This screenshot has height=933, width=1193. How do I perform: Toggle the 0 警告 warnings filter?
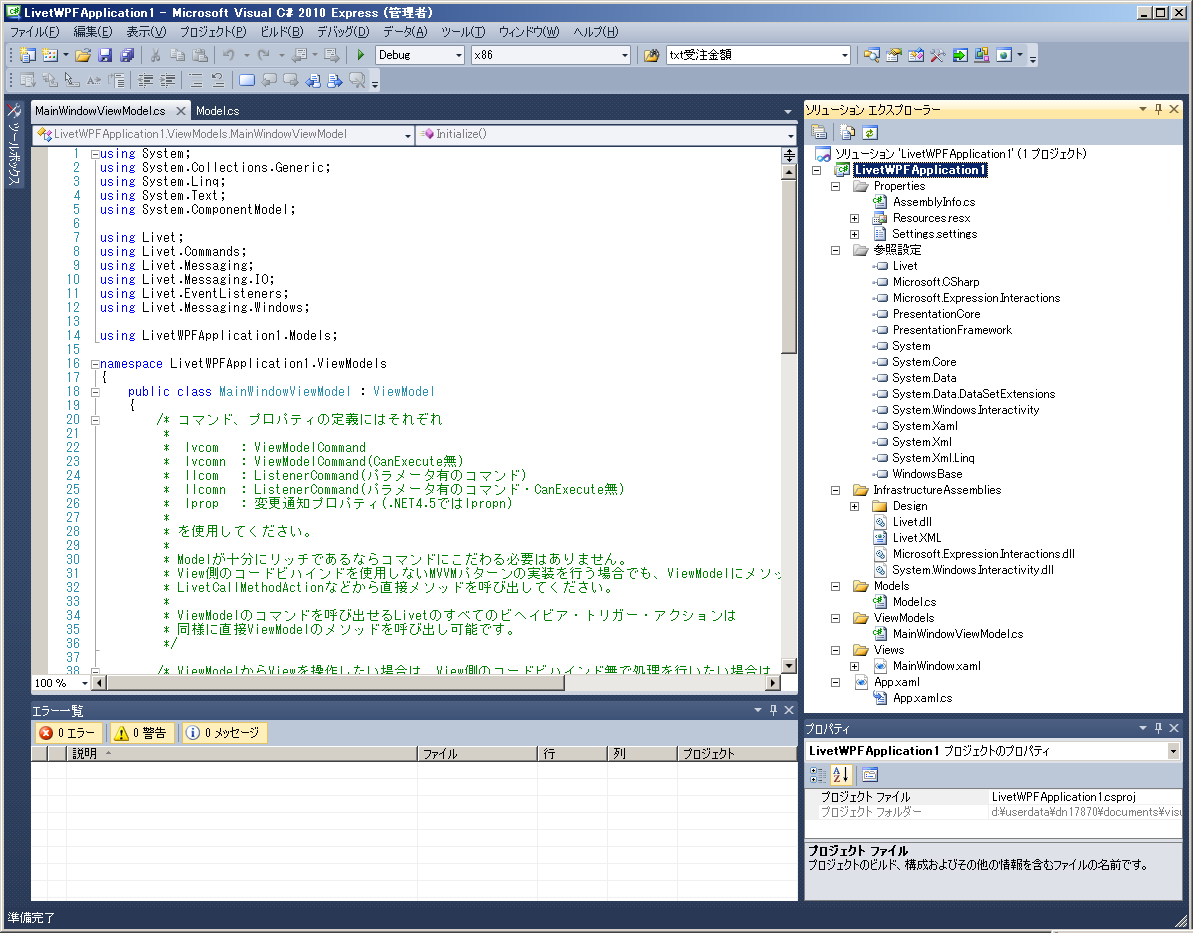click(140, 733)
